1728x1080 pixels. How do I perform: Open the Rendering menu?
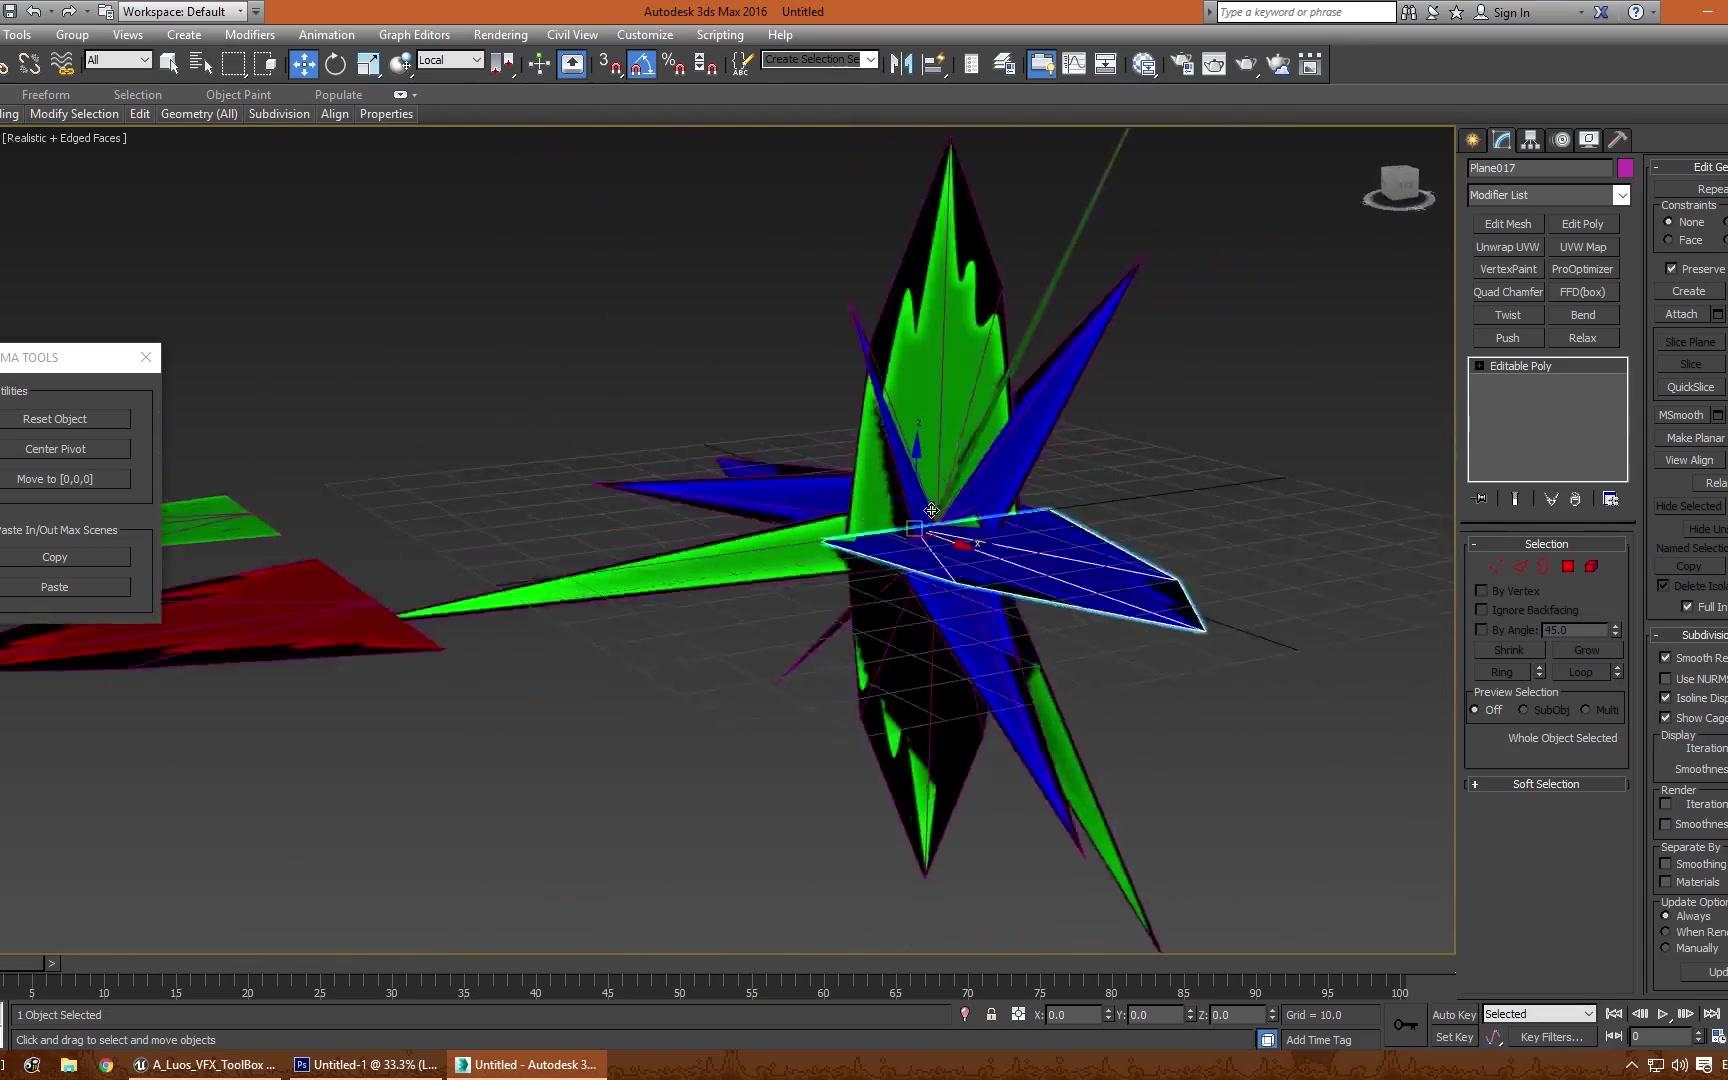point(500,34)
